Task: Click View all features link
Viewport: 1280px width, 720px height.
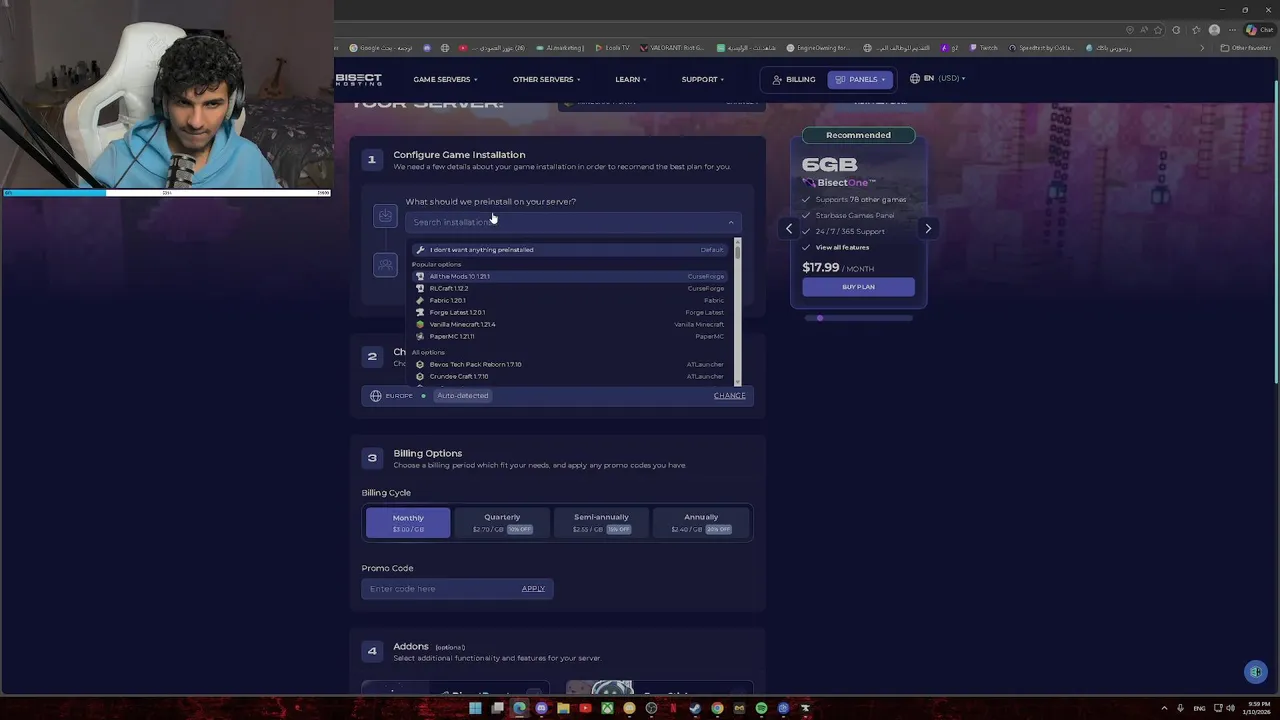Action: click(x=842, y=247)
